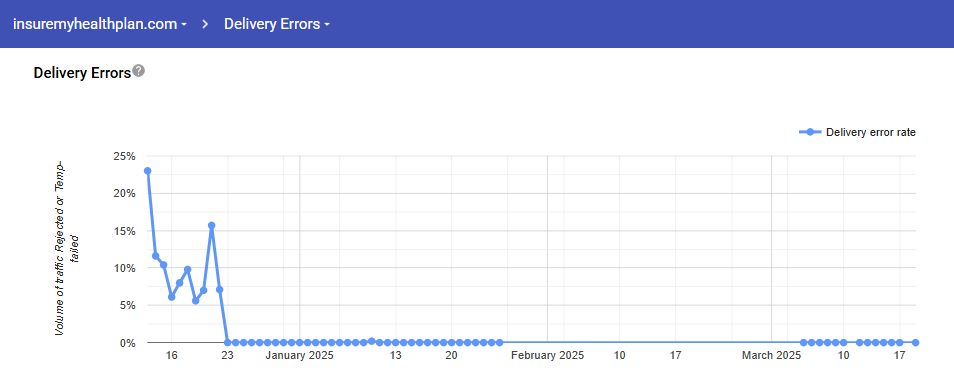954x390 pixels.
Task: Open the insuremyhealthplan.com domain dropdown
Action: coord(100,24)
